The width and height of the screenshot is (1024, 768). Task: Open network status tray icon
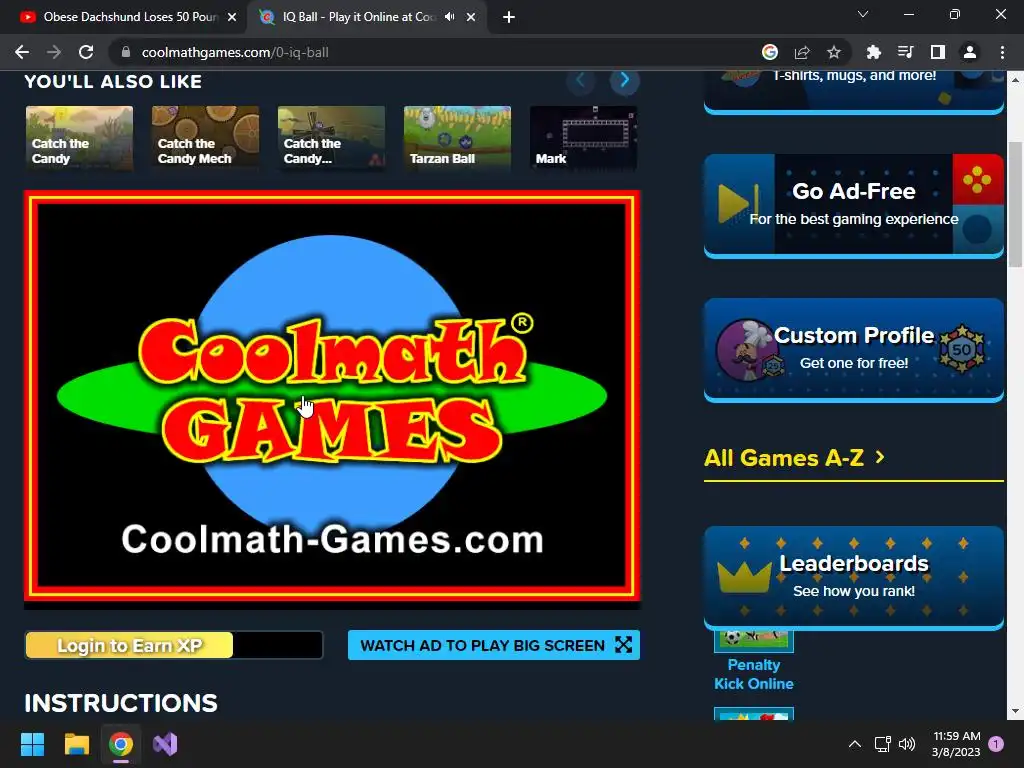(882, 744)
